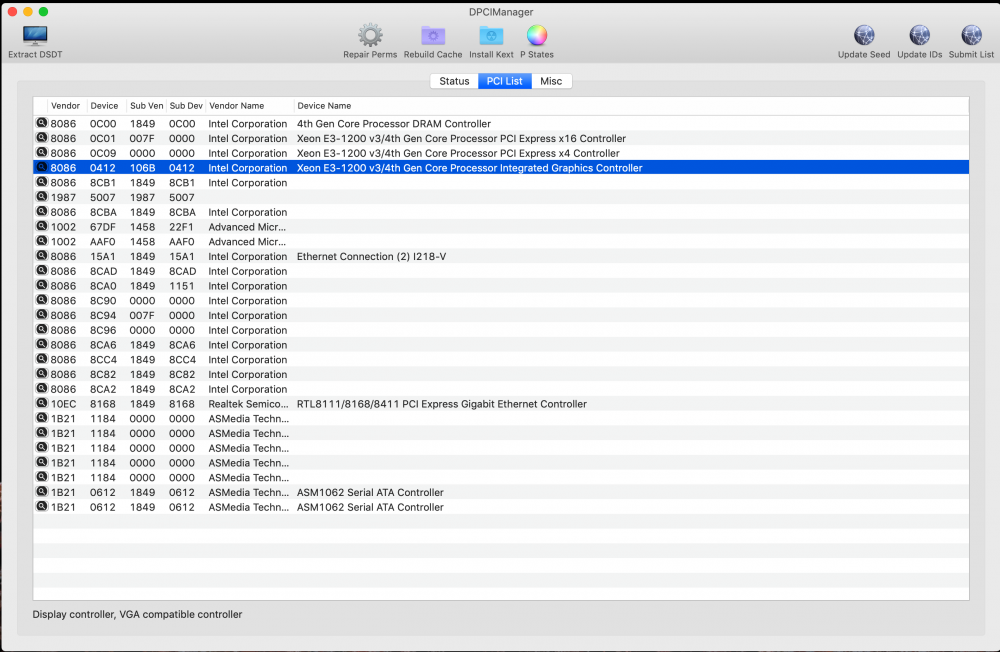Image resolution: width=1000 pixels, height=652 pixels.
Task: Click magnifier icon on device 8C90 row
Action: click(41, 300)
